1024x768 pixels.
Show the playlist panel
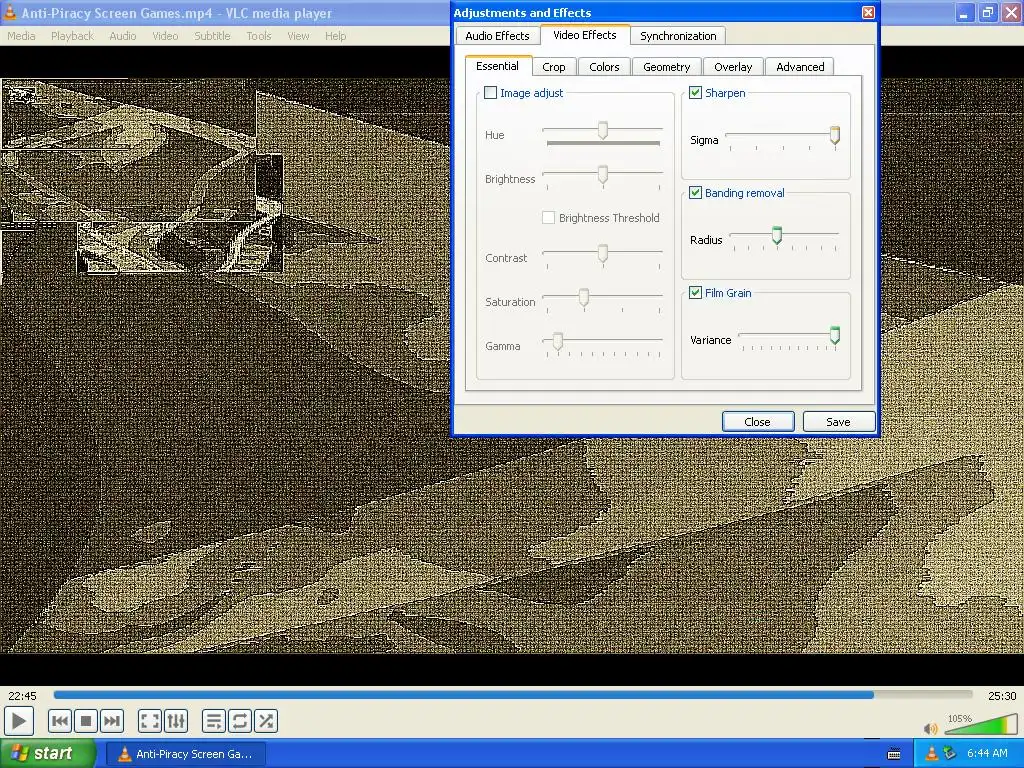(214, 721)
